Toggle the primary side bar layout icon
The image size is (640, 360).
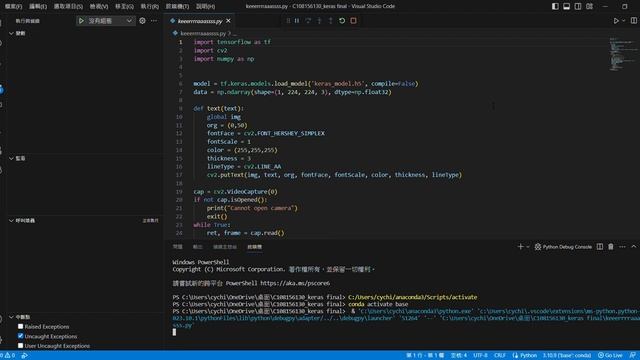coord(555,6)
